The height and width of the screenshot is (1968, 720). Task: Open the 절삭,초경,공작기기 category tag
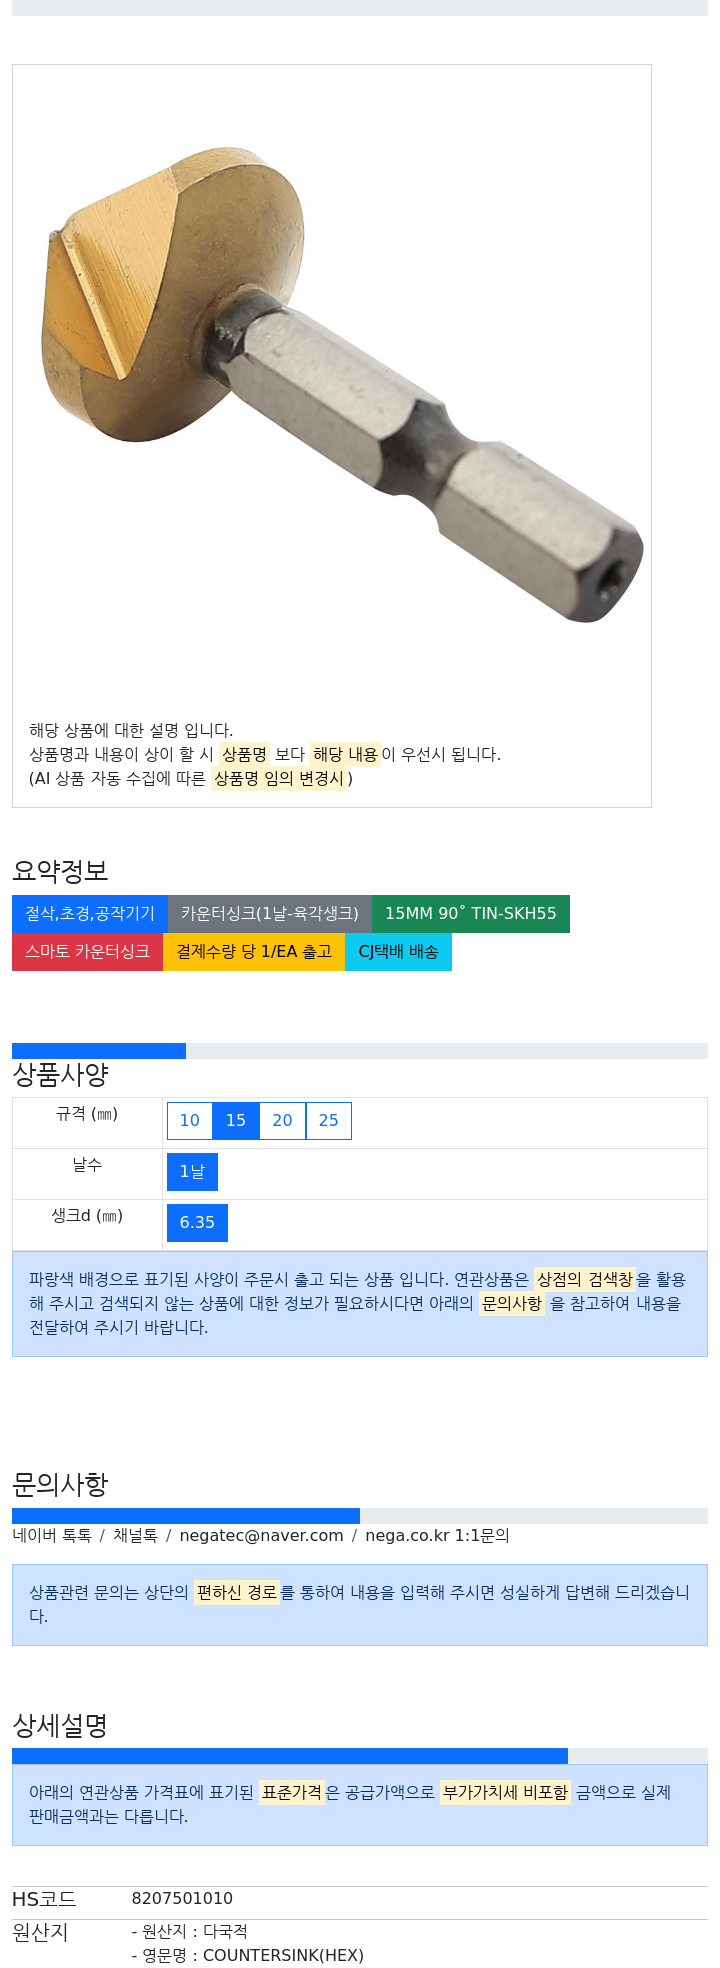(90, 913)
